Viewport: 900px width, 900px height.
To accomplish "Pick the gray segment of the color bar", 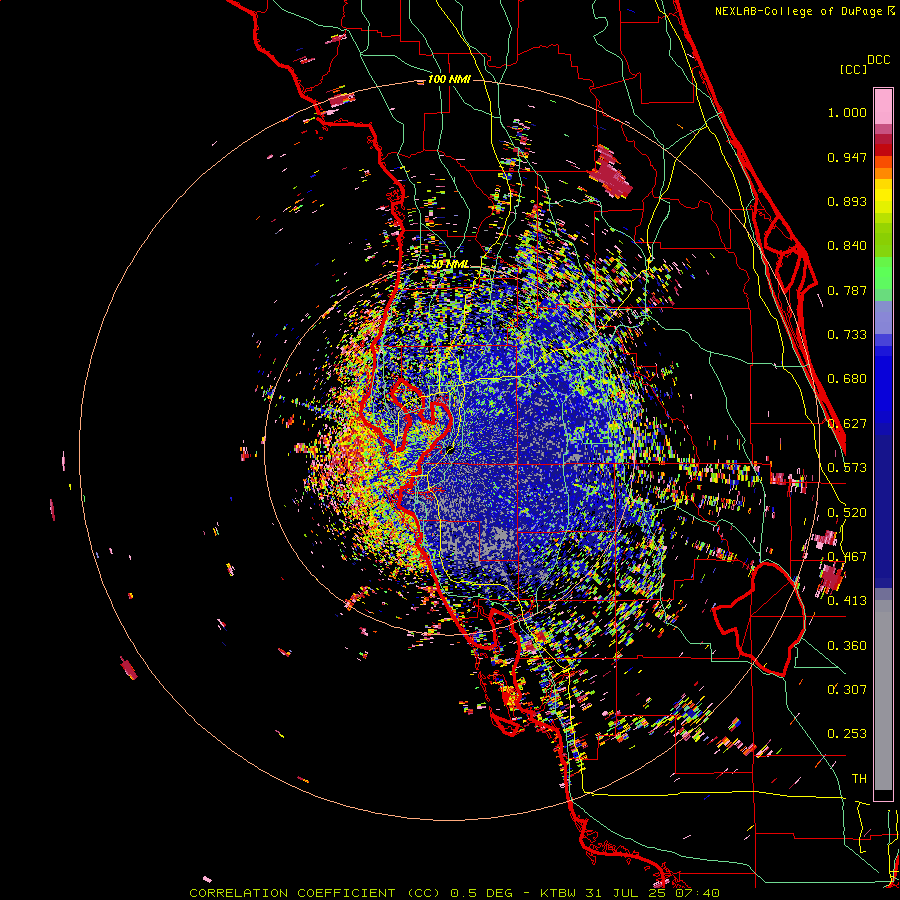I will (x=883, y=695).
